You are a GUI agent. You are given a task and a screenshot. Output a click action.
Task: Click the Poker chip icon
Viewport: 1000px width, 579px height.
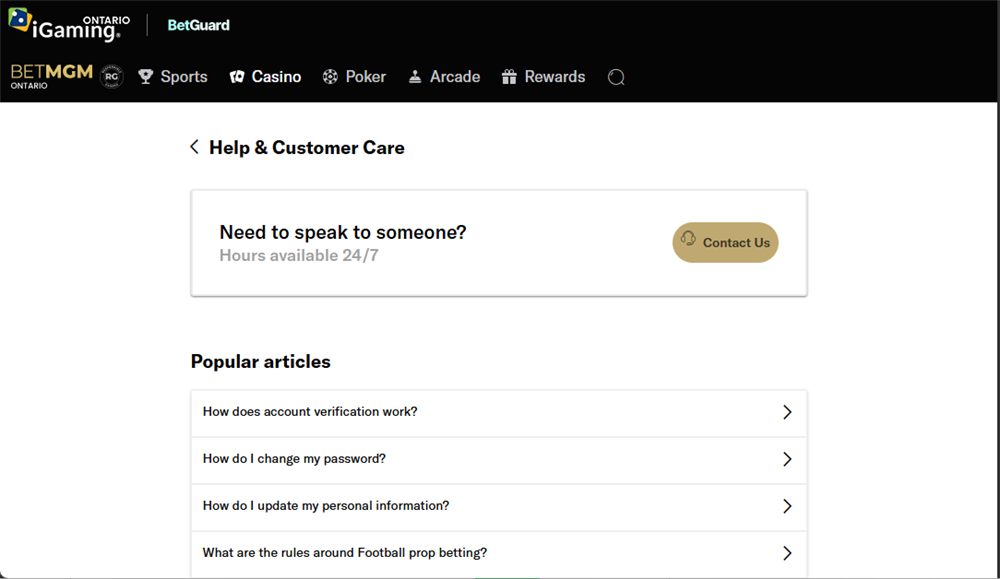[x=330, y=77]
